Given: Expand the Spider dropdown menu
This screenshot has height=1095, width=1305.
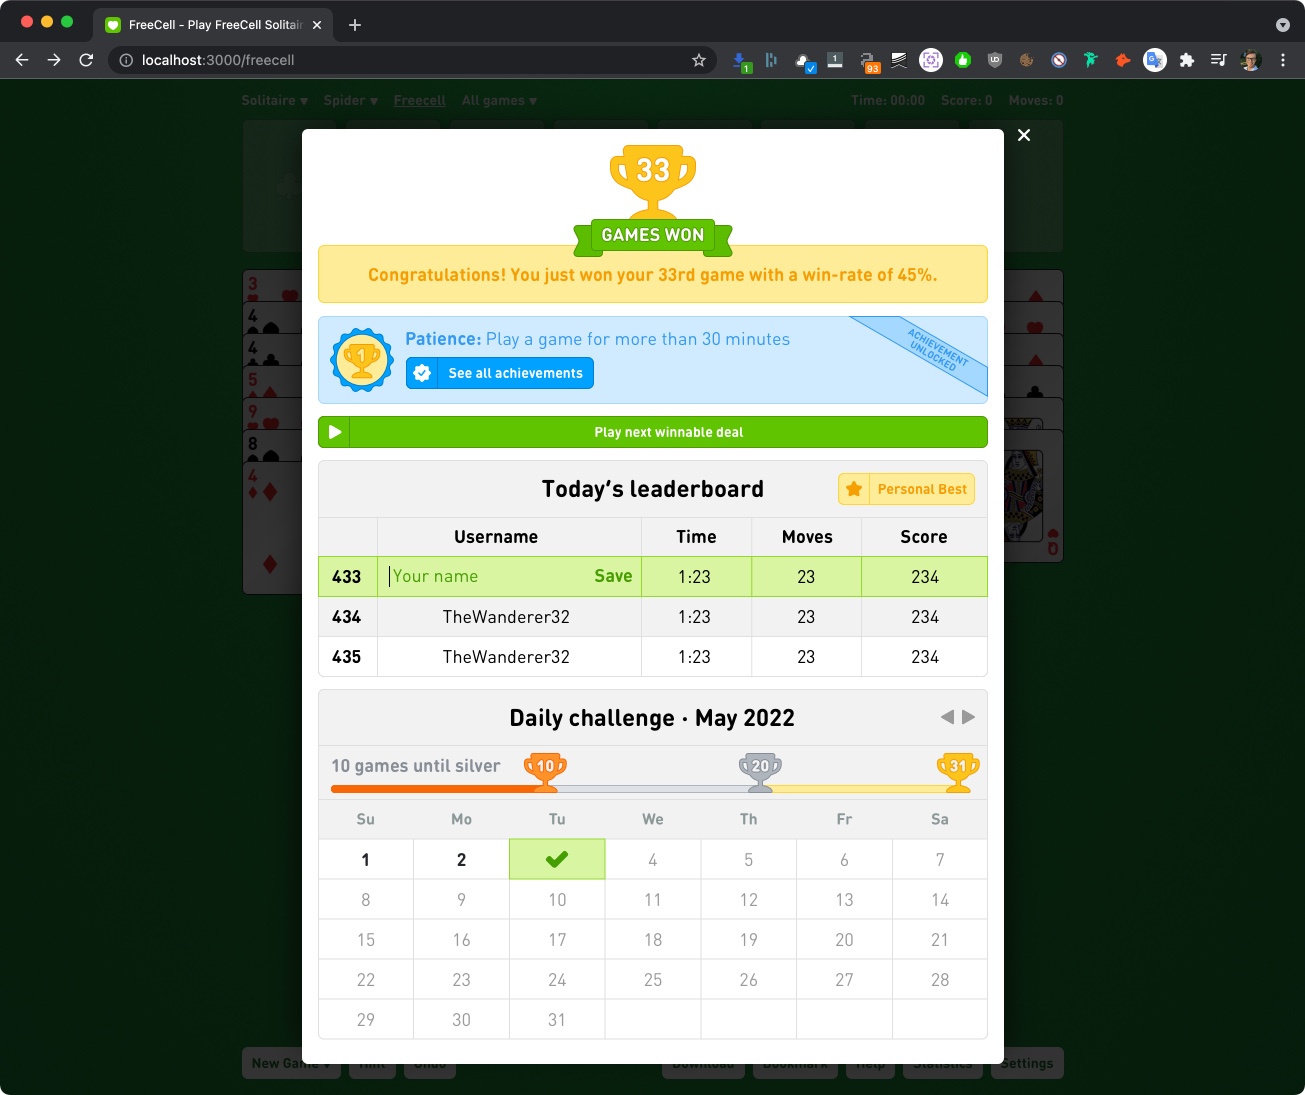Looking at the screenshot, I should click(350, 100).
